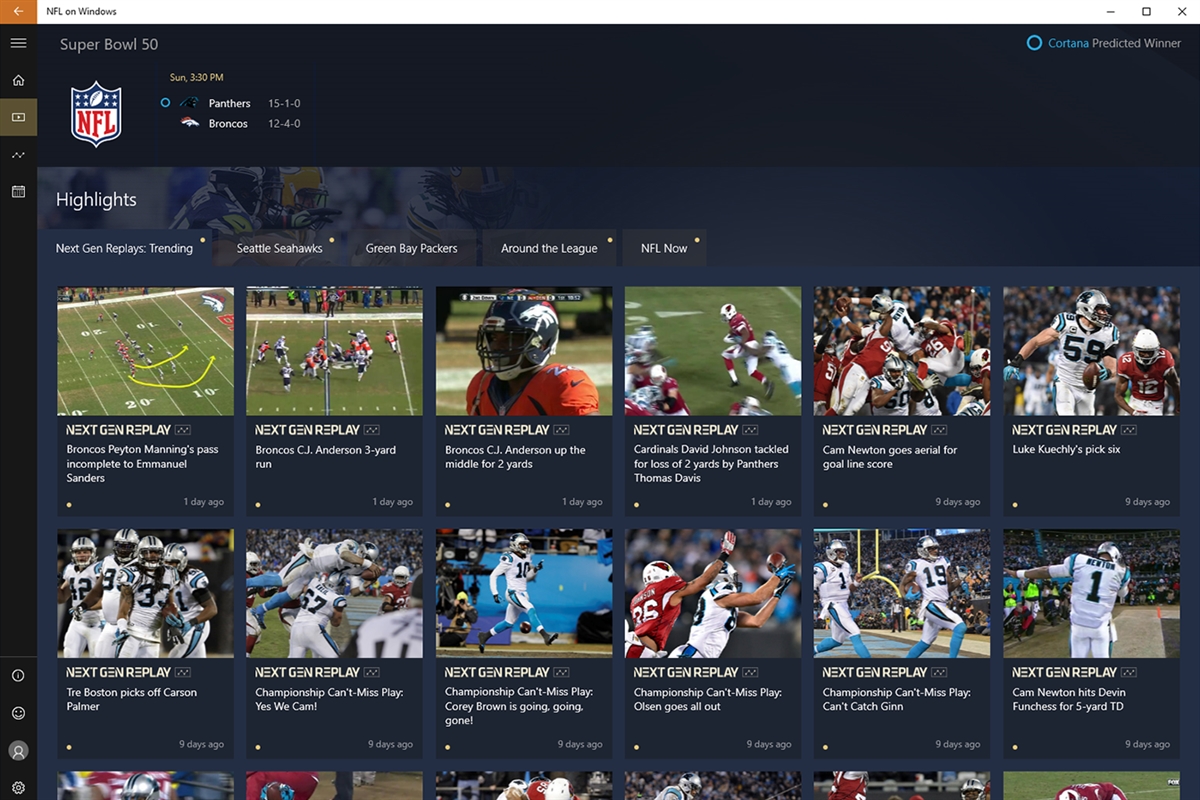Go to the Home sidebar icon

18,80
